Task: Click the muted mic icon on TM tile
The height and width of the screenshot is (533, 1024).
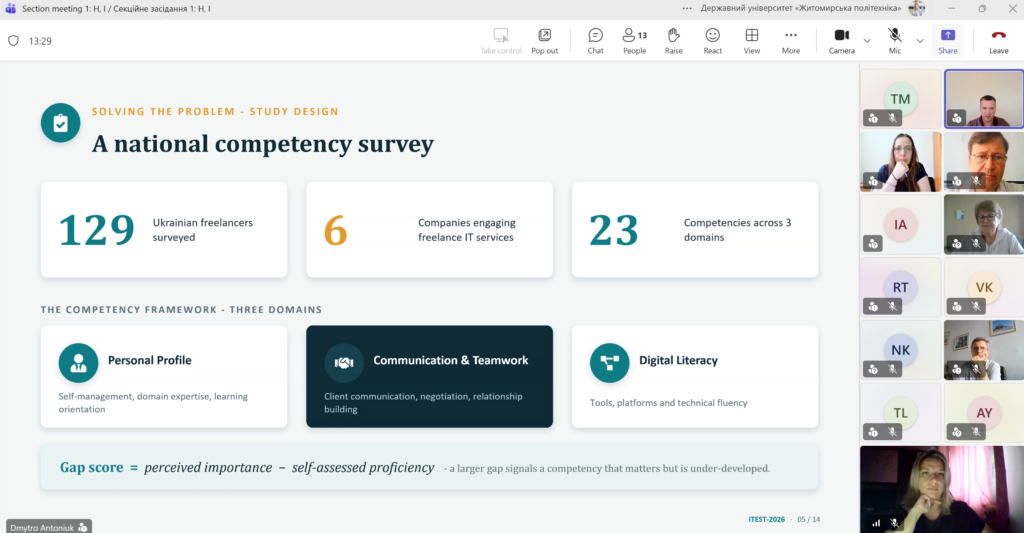Action: [x=892, y=118]
